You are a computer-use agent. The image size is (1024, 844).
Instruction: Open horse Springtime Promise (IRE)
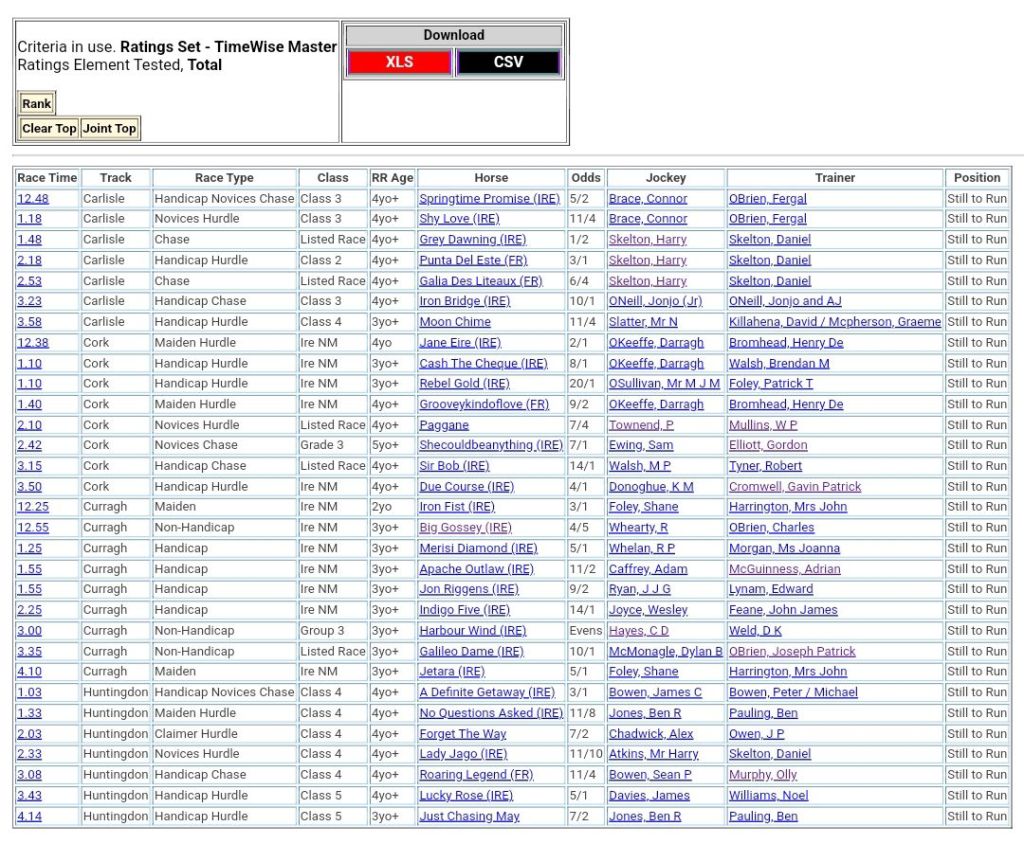pos(489,199)
